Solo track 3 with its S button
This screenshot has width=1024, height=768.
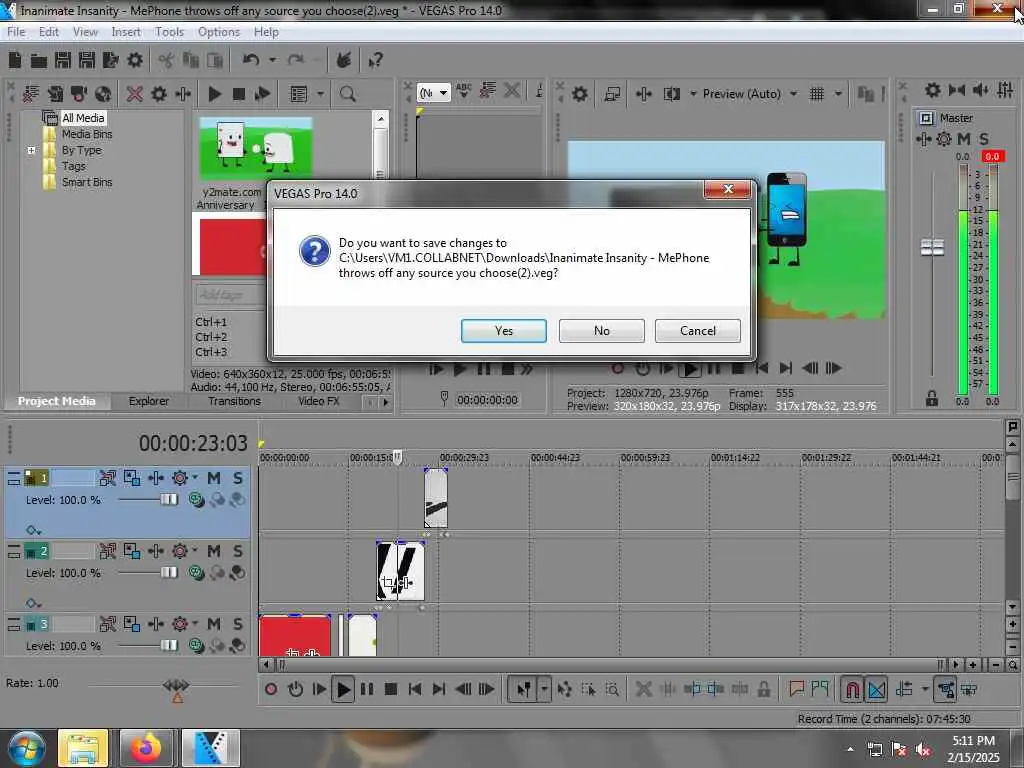click(238, 624)
